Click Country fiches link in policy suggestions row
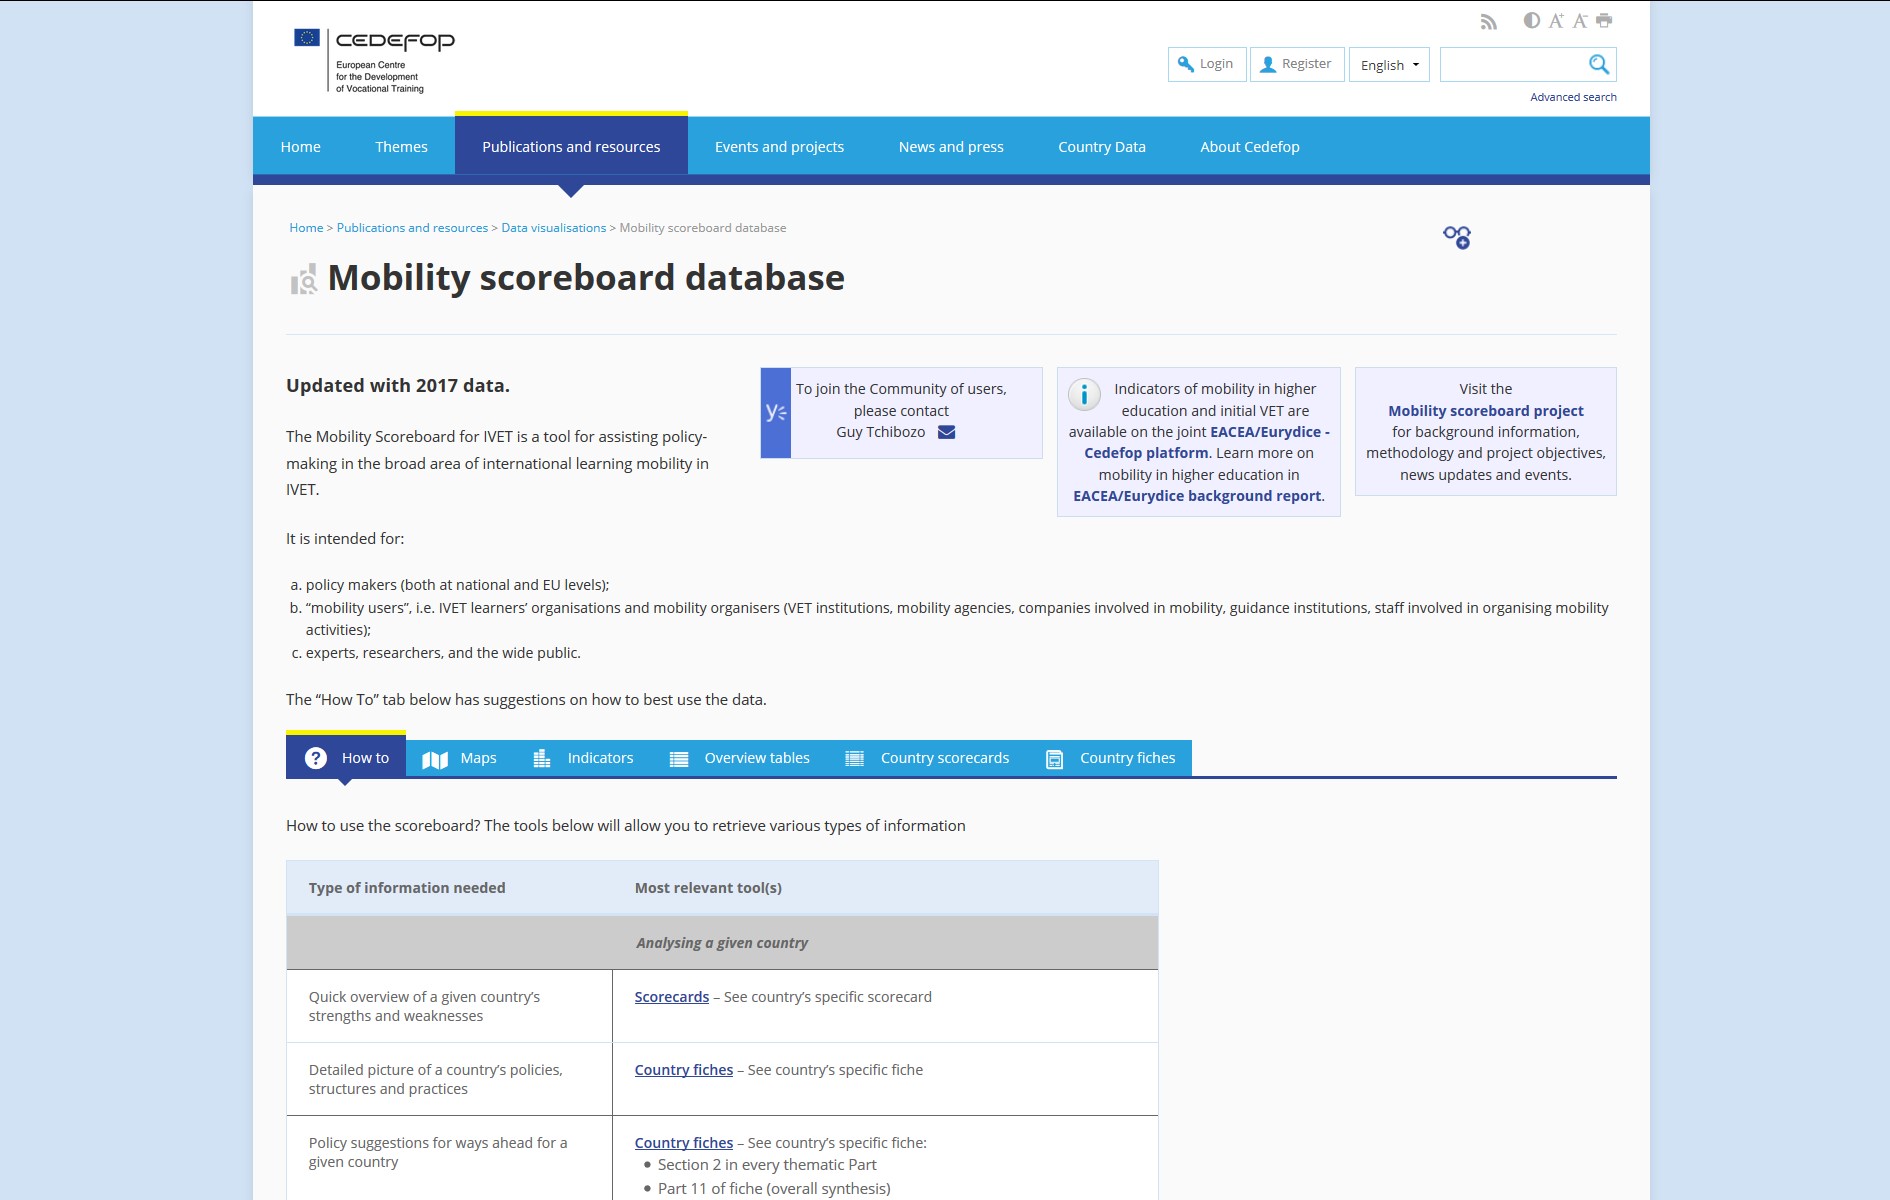Screen dimensions: 1890x1200 (683, 1143)
